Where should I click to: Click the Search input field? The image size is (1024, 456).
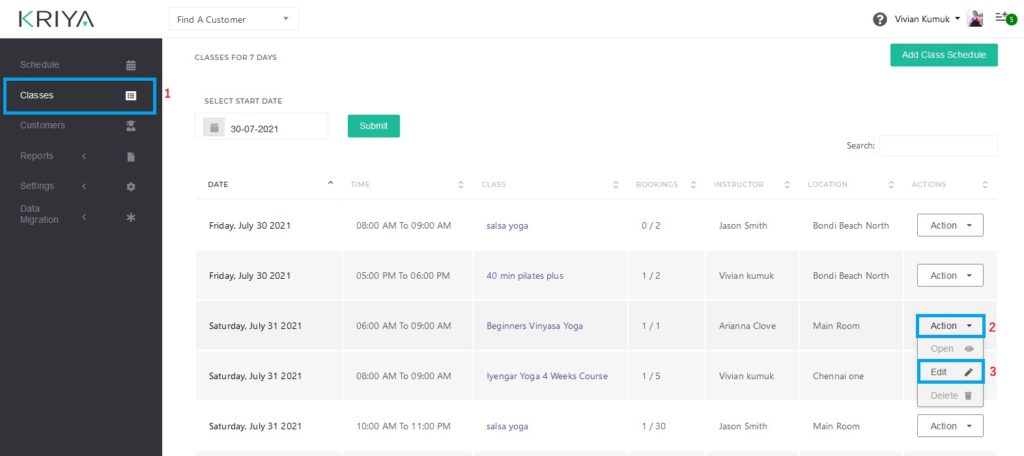point(937,146)
